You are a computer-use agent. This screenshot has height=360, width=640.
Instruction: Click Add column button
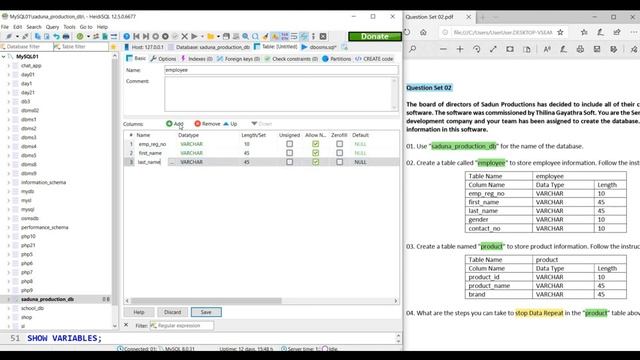coord(175,124)
